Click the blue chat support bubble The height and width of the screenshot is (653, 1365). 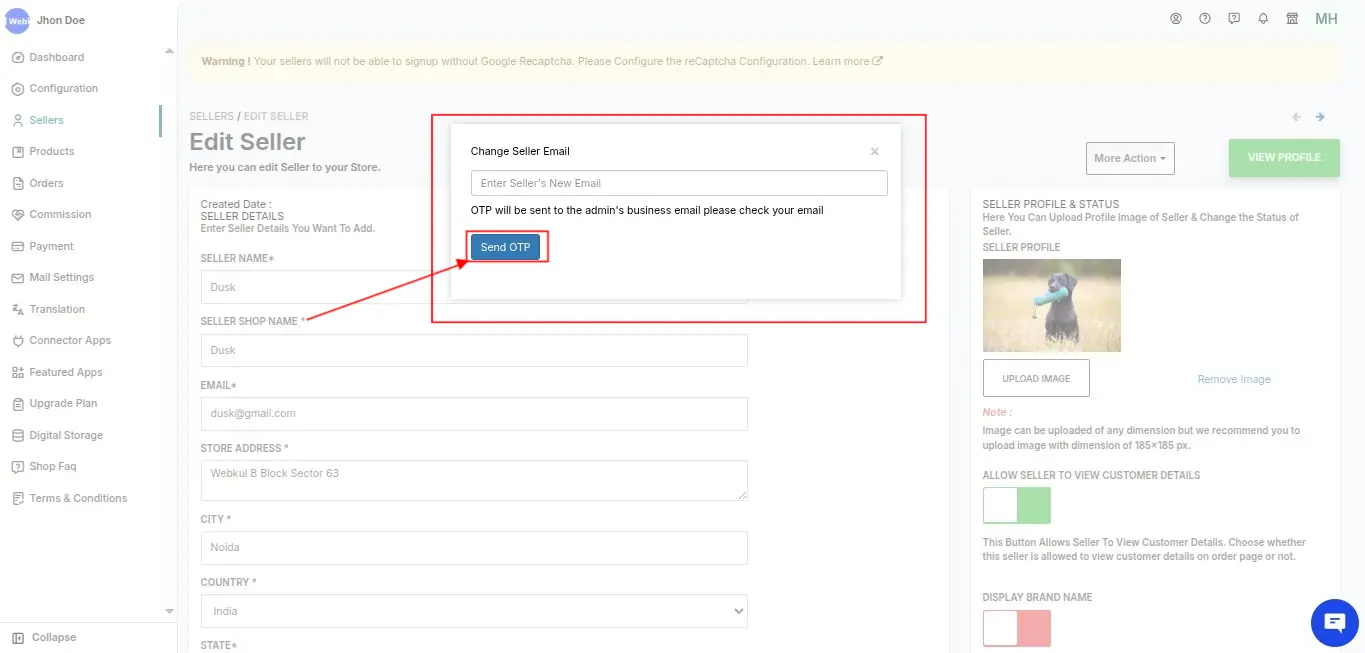tap(1334, 622)
